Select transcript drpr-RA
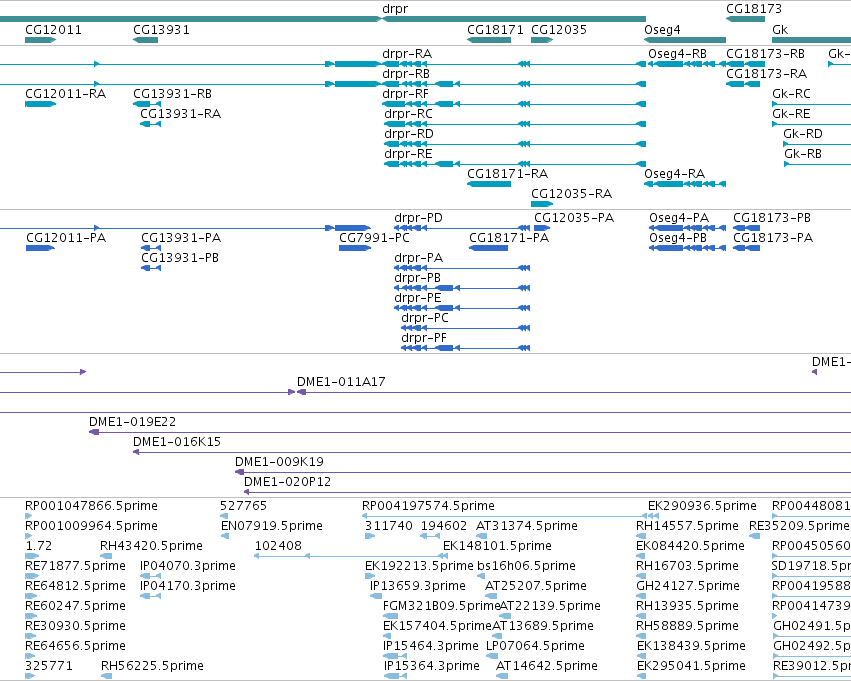 coord(407,54)
